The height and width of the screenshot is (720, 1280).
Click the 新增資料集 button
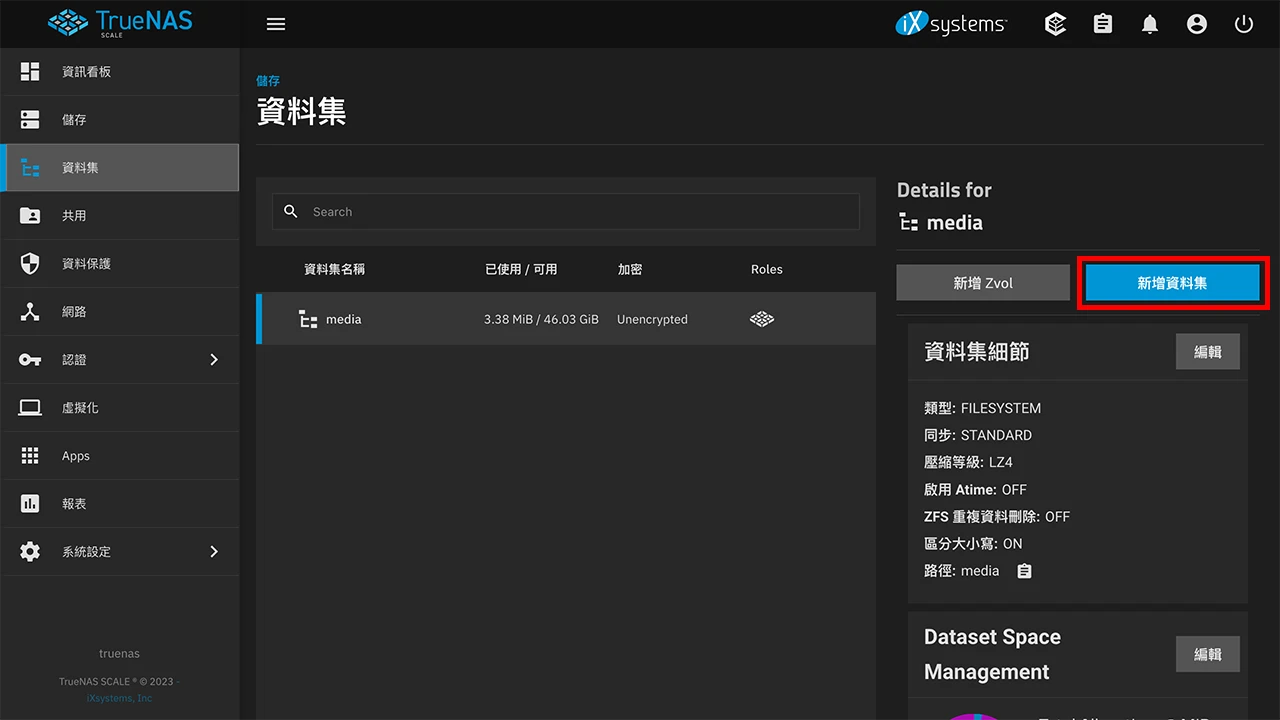click(1171, 282)
